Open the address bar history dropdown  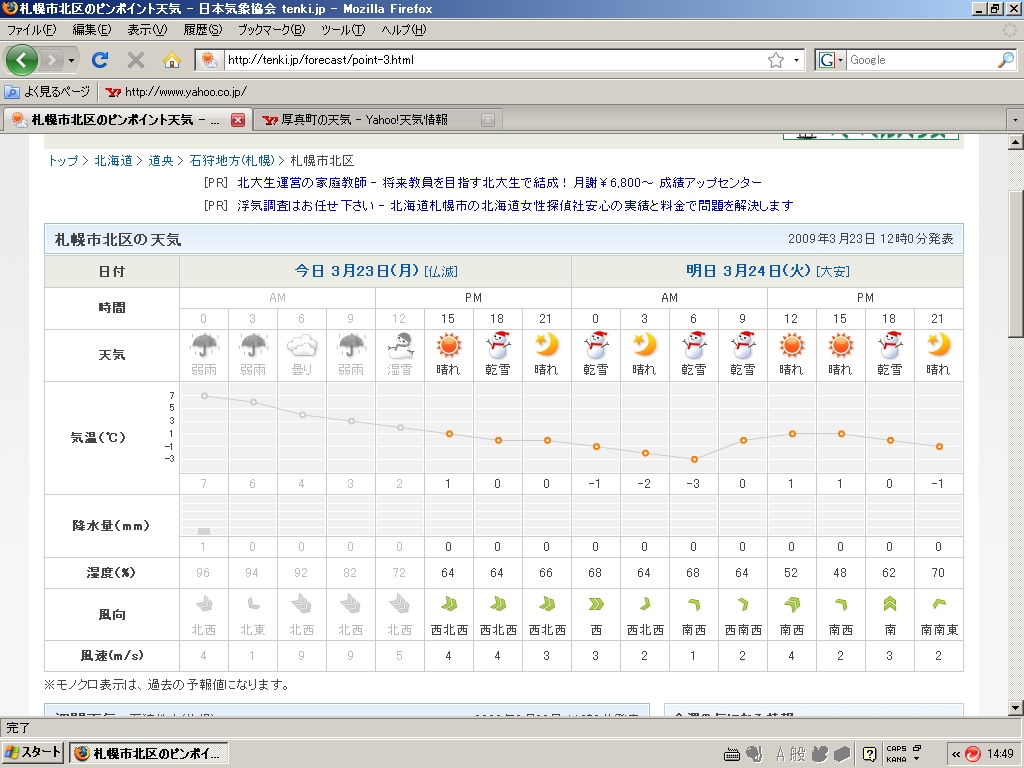tap(796, 60)
